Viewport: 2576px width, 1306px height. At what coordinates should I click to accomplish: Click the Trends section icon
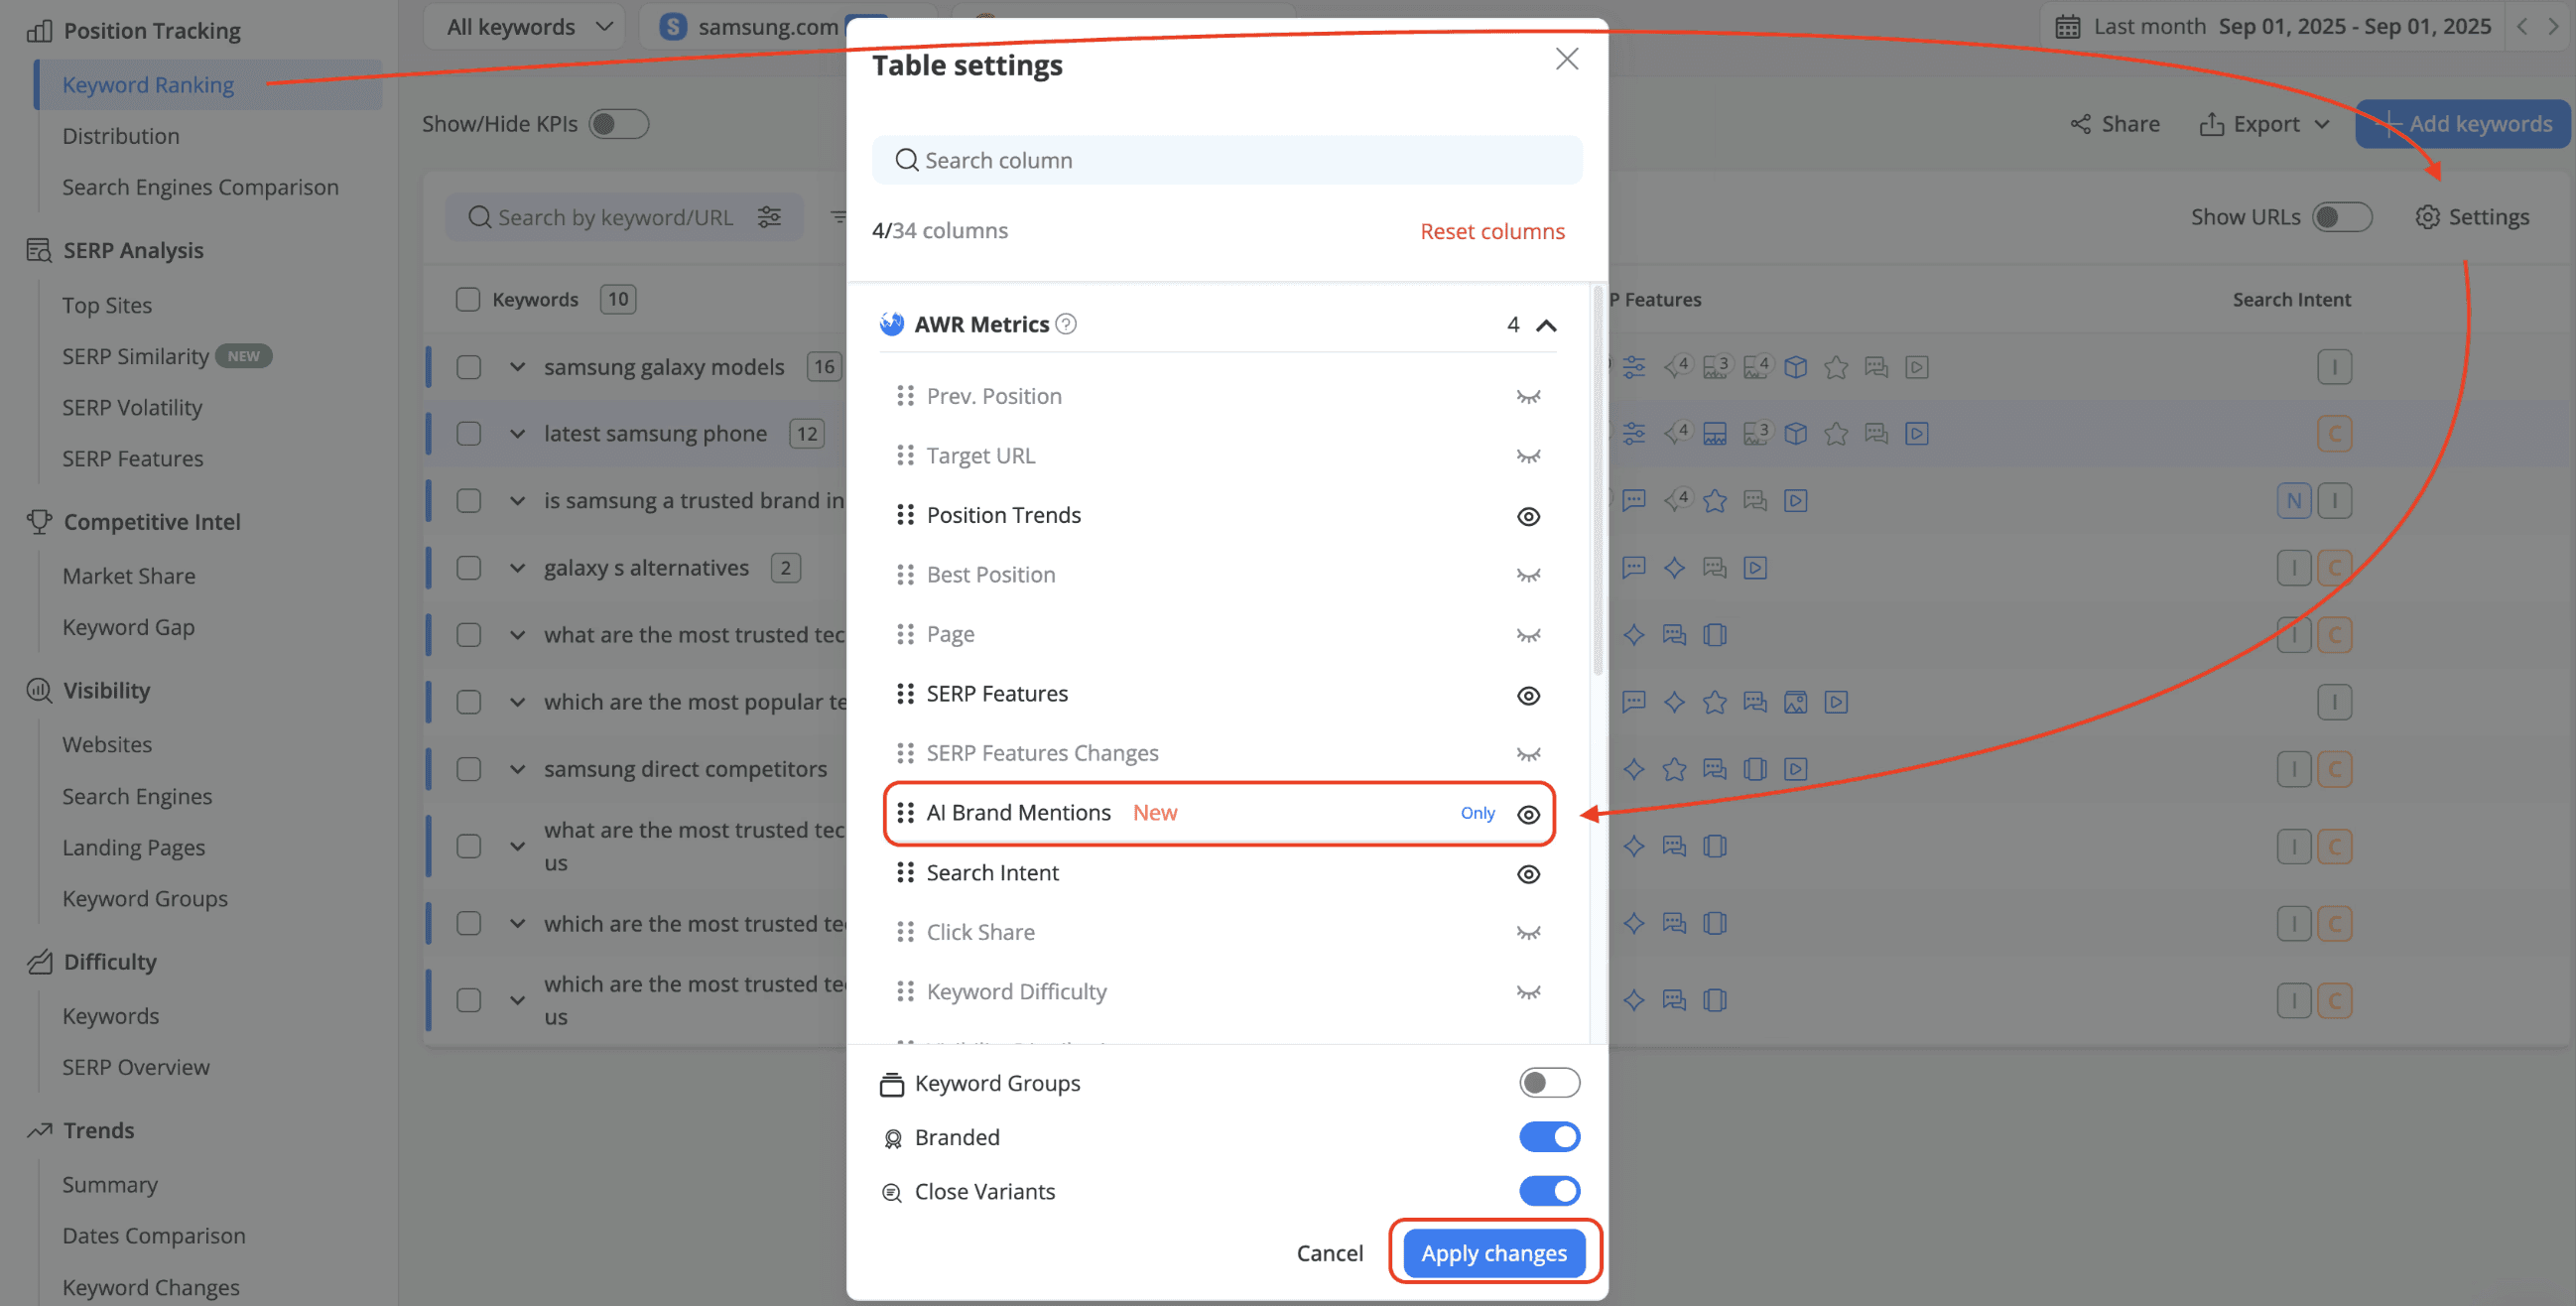[x=39, y=1130]
